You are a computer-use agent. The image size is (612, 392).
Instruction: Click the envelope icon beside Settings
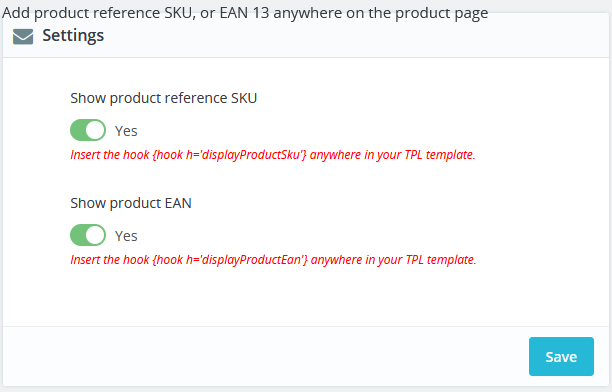tap(23, 37)
